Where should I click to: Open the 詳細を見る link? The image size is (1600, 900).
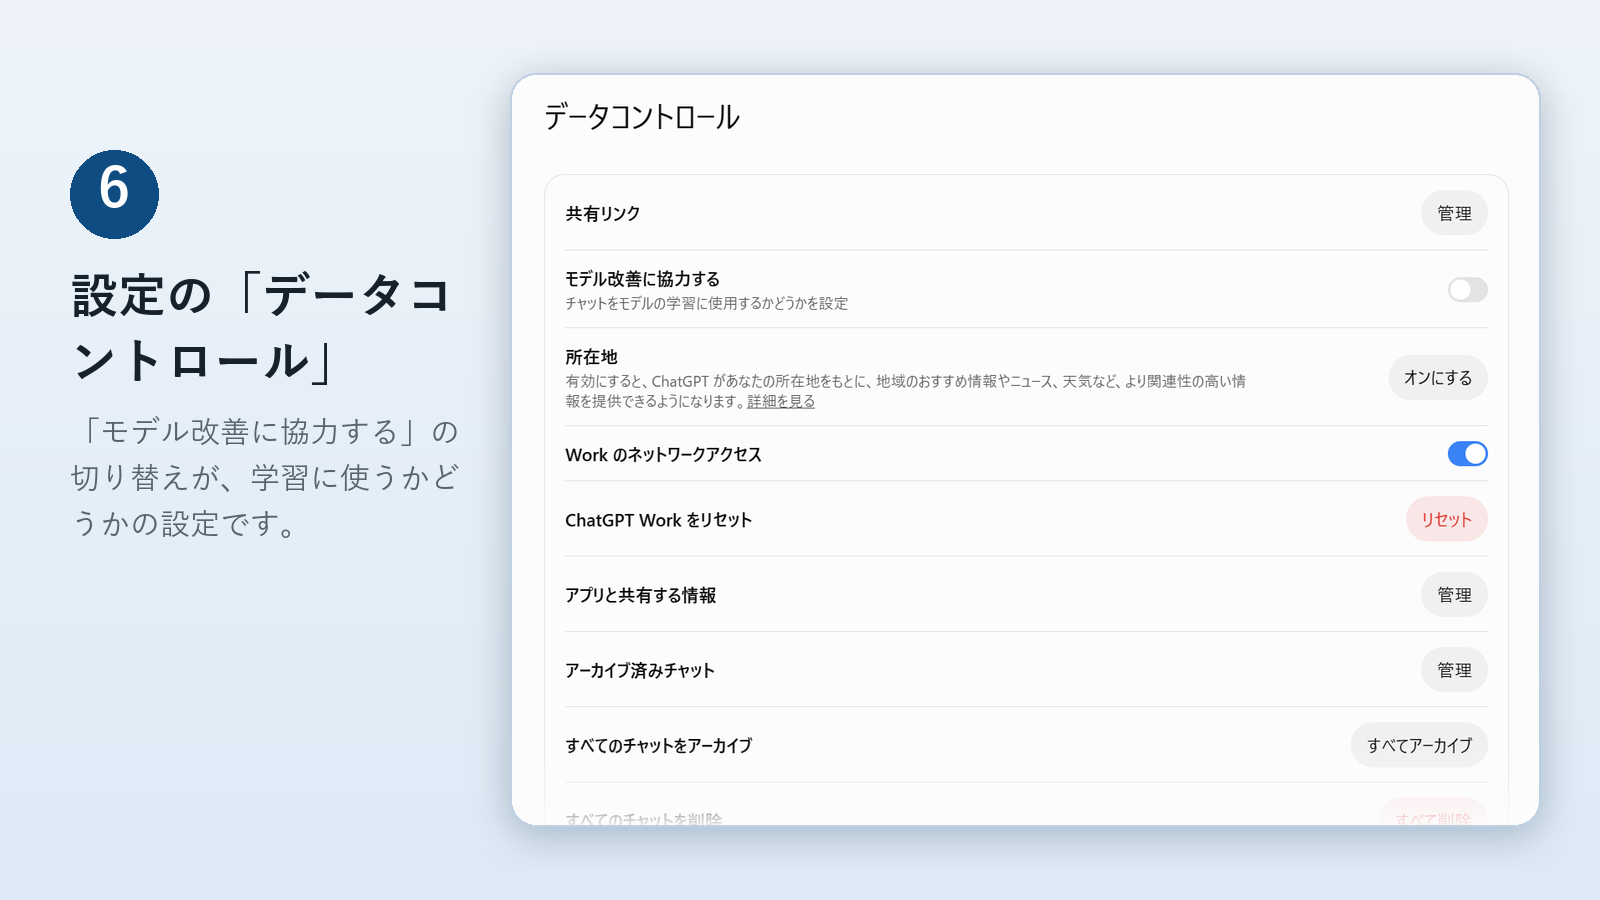click(x=781, y=401)
